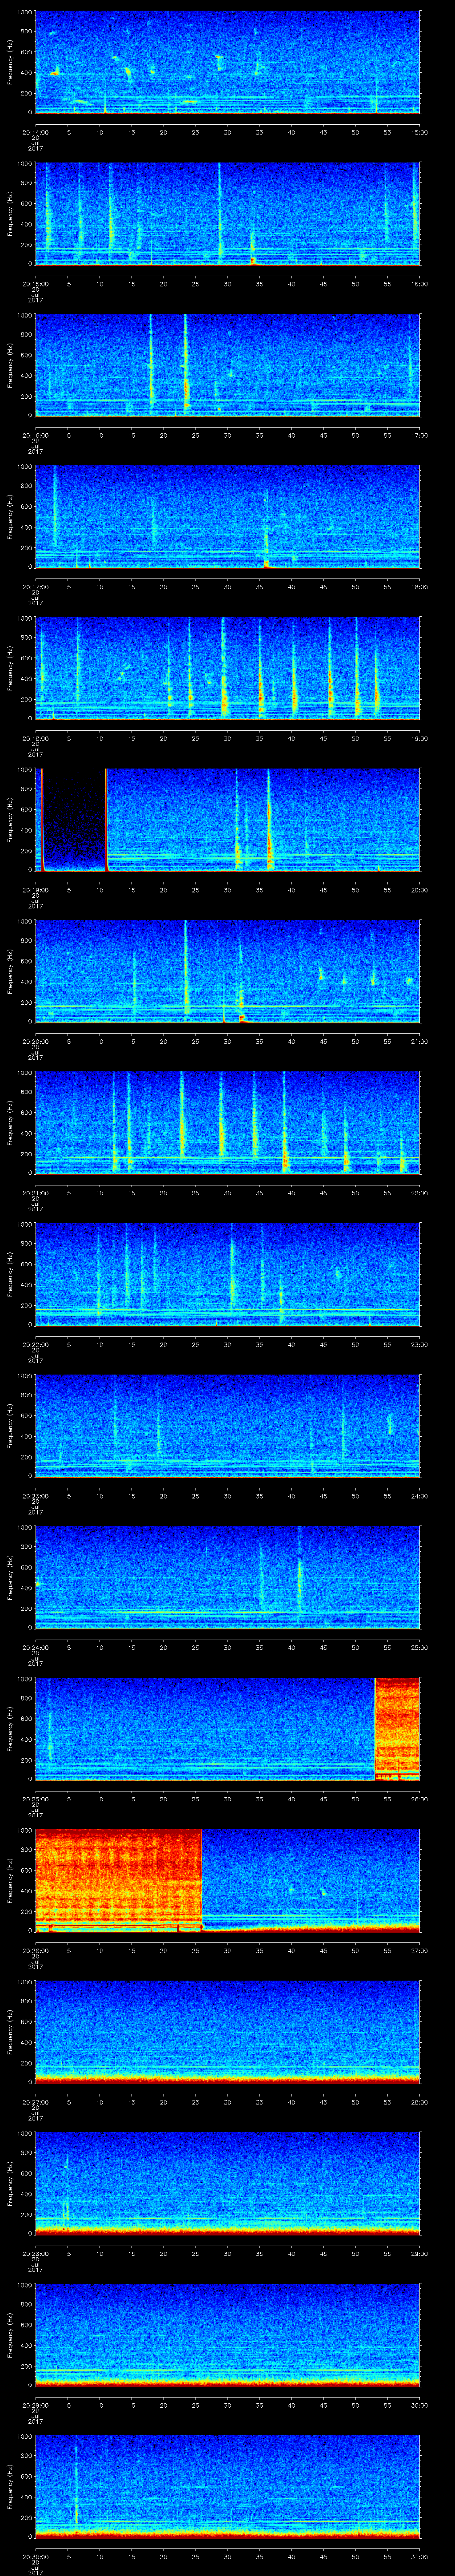The height and width of the screenshot is (2576, 455).
Task: Select the 45-second tick under the 20:18:00 spectrogram
Action: (x=324, y=738)
